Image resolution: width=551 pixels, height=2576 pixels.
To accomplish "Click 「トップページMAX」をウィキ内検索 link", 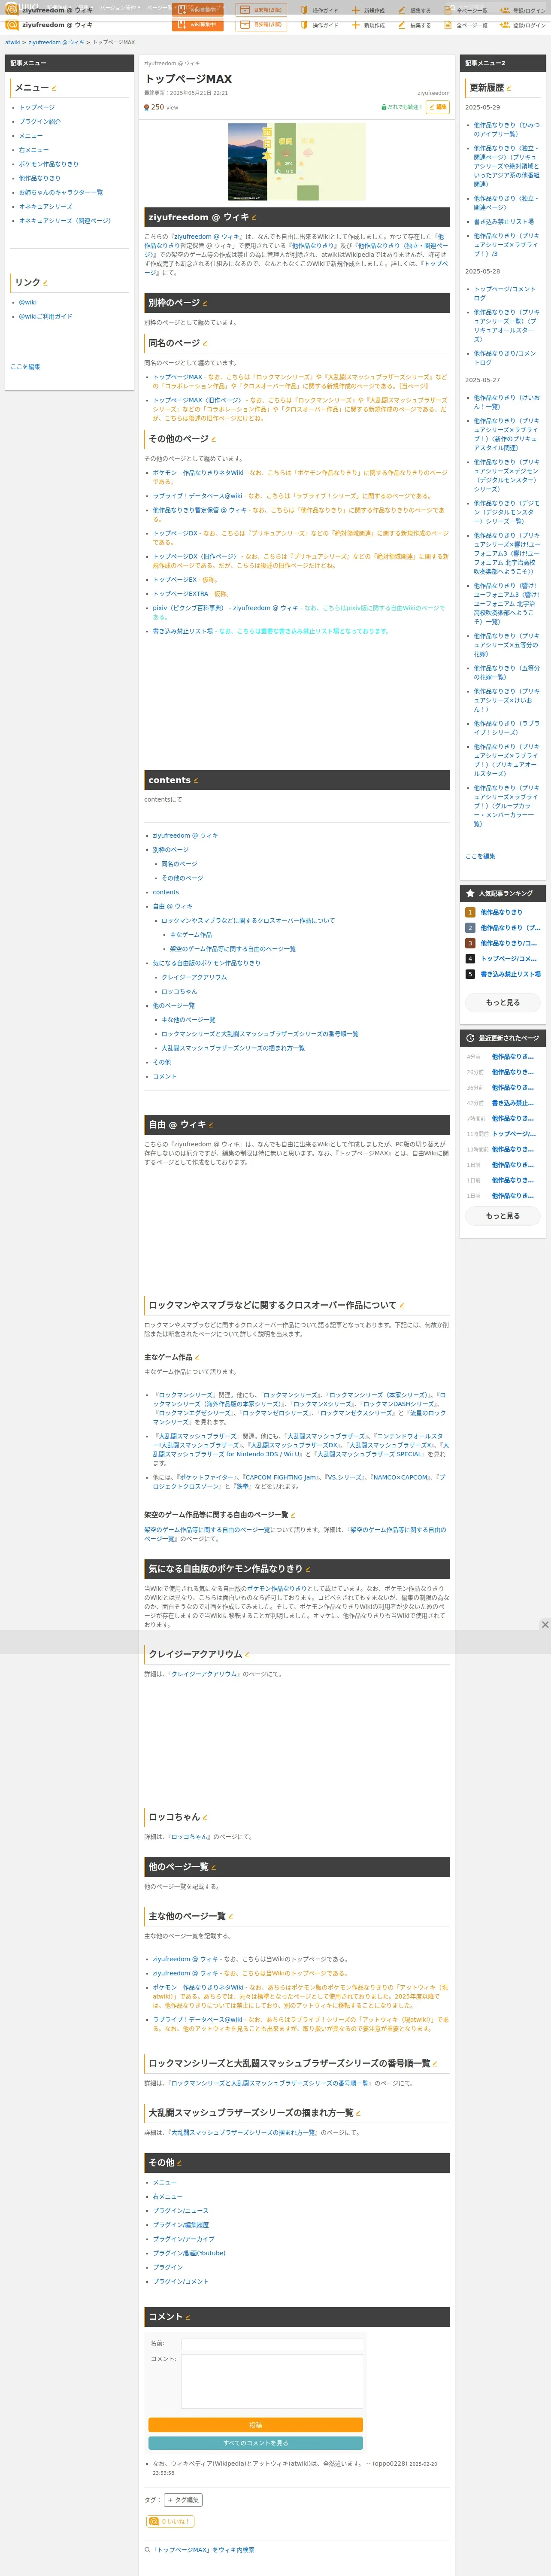I will point(204,2550).
